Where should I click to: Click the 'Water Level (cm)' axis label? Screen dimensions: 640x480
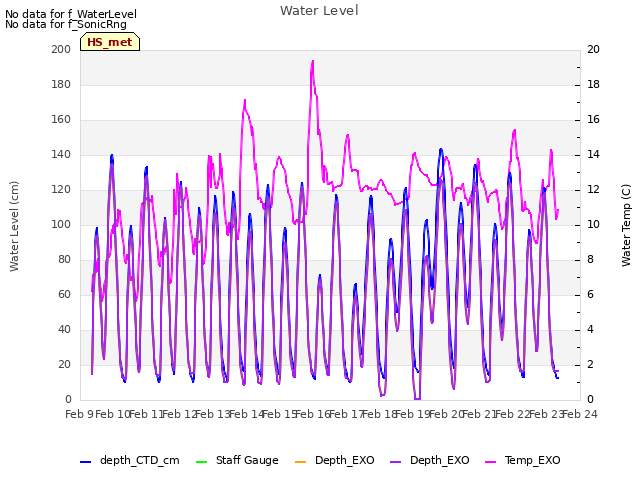[14, 227]
